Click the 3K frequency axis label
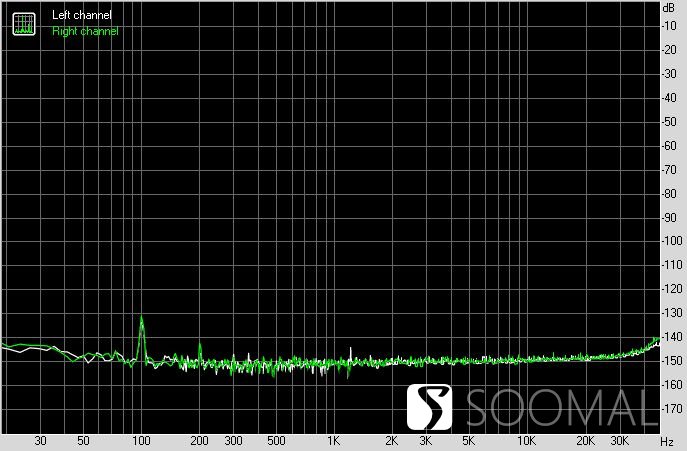 tap(425, 440)
